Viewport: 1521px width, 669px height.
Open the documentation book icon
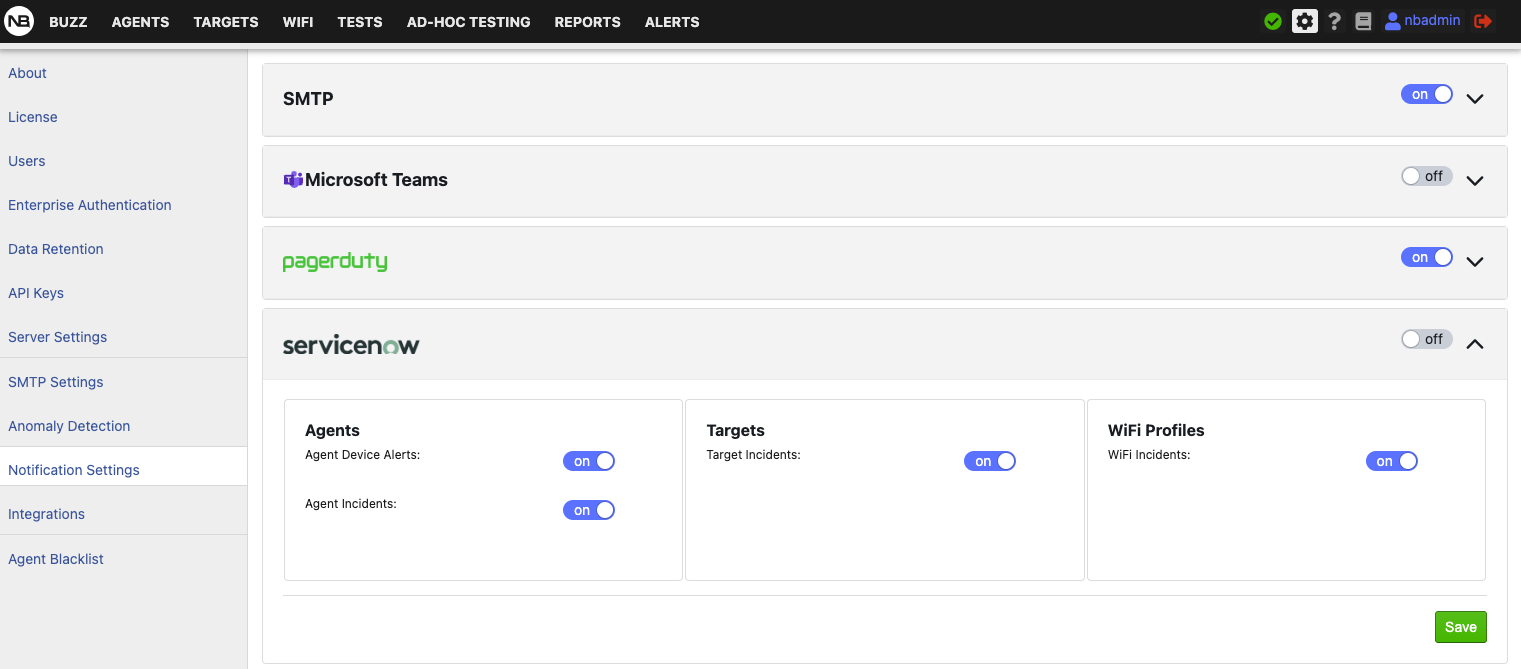(1363, 21)
